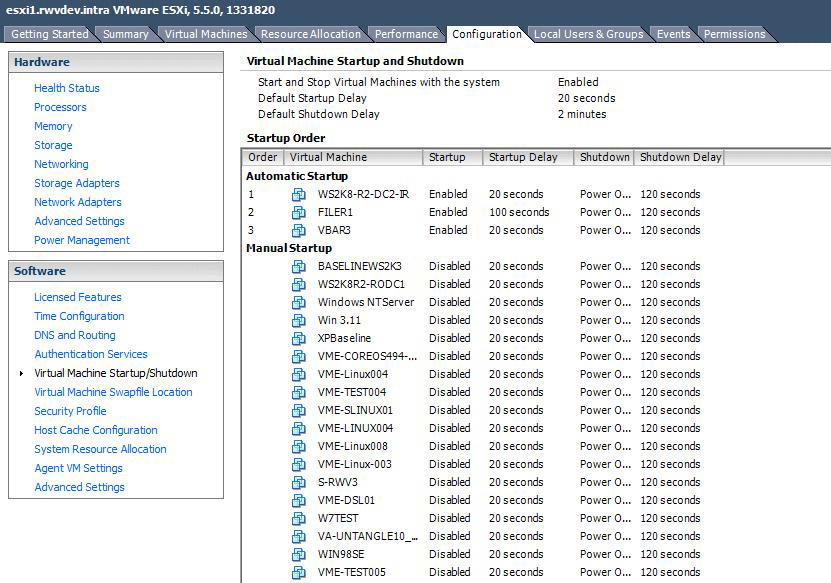Click the VM icon for VME-Linux008
Image resolution: width=831 pixels, height=583 pixels.
coord(299,447)
